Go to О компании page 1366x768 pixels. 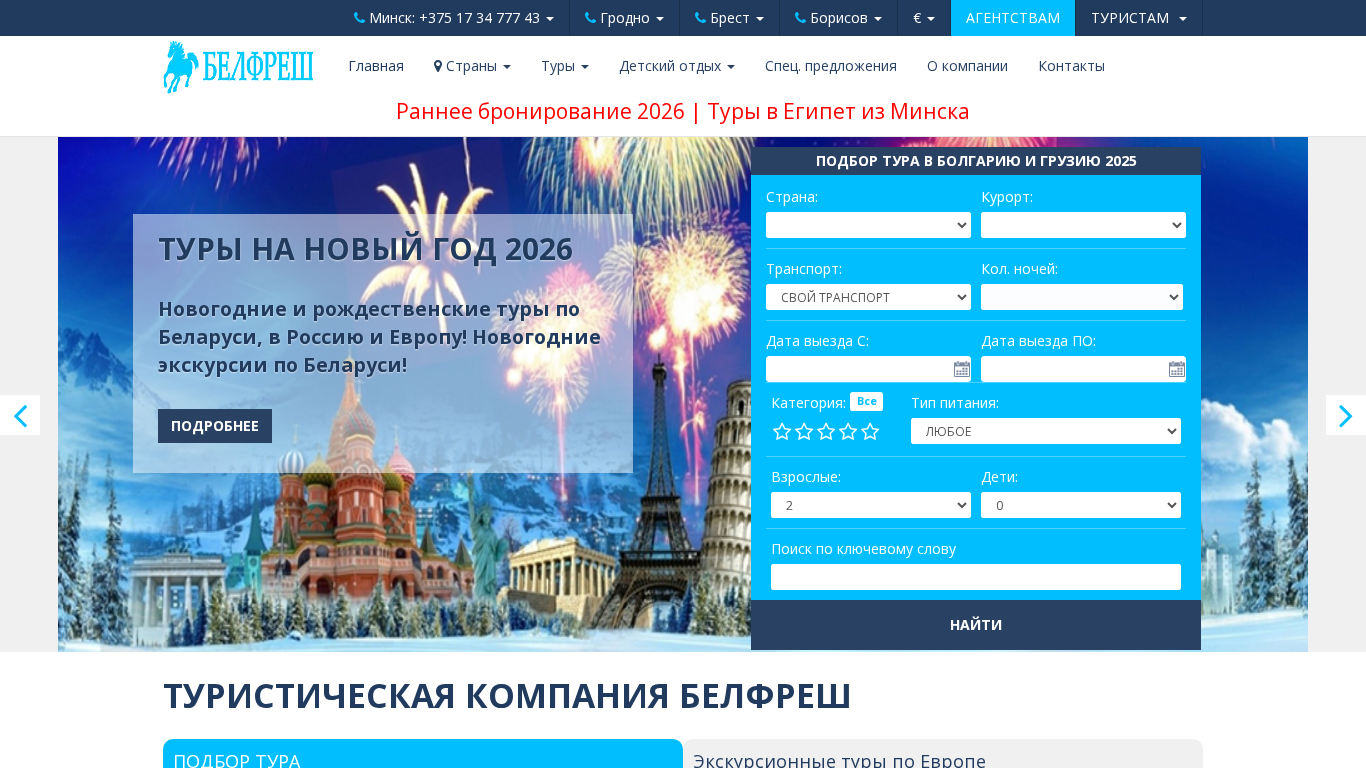[x=967, y=66]
